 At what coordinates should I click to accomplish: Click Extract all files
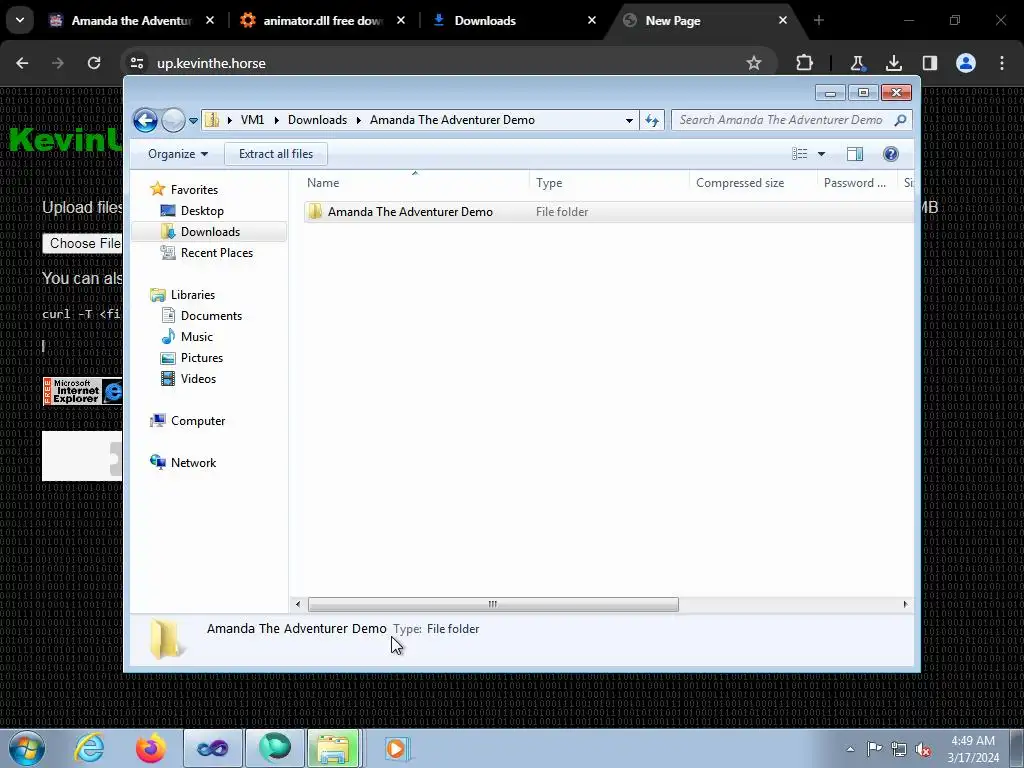coord(276,154)
